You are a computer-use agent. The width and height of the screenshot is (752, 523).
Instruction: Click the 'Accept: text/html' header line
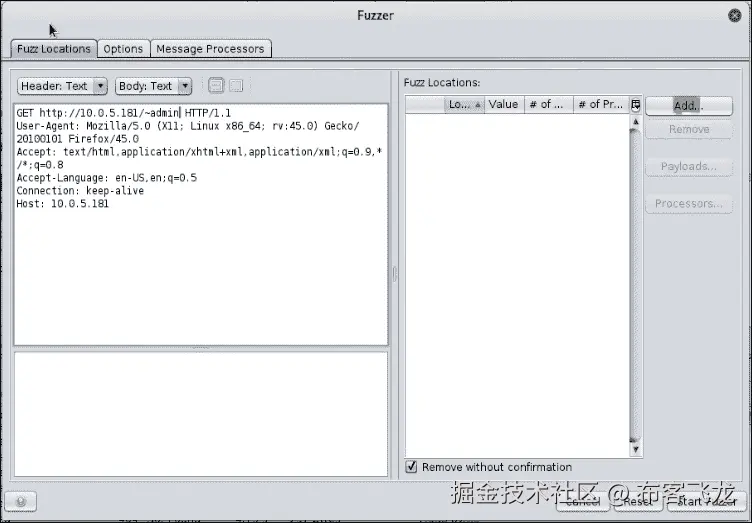(199, 158)
